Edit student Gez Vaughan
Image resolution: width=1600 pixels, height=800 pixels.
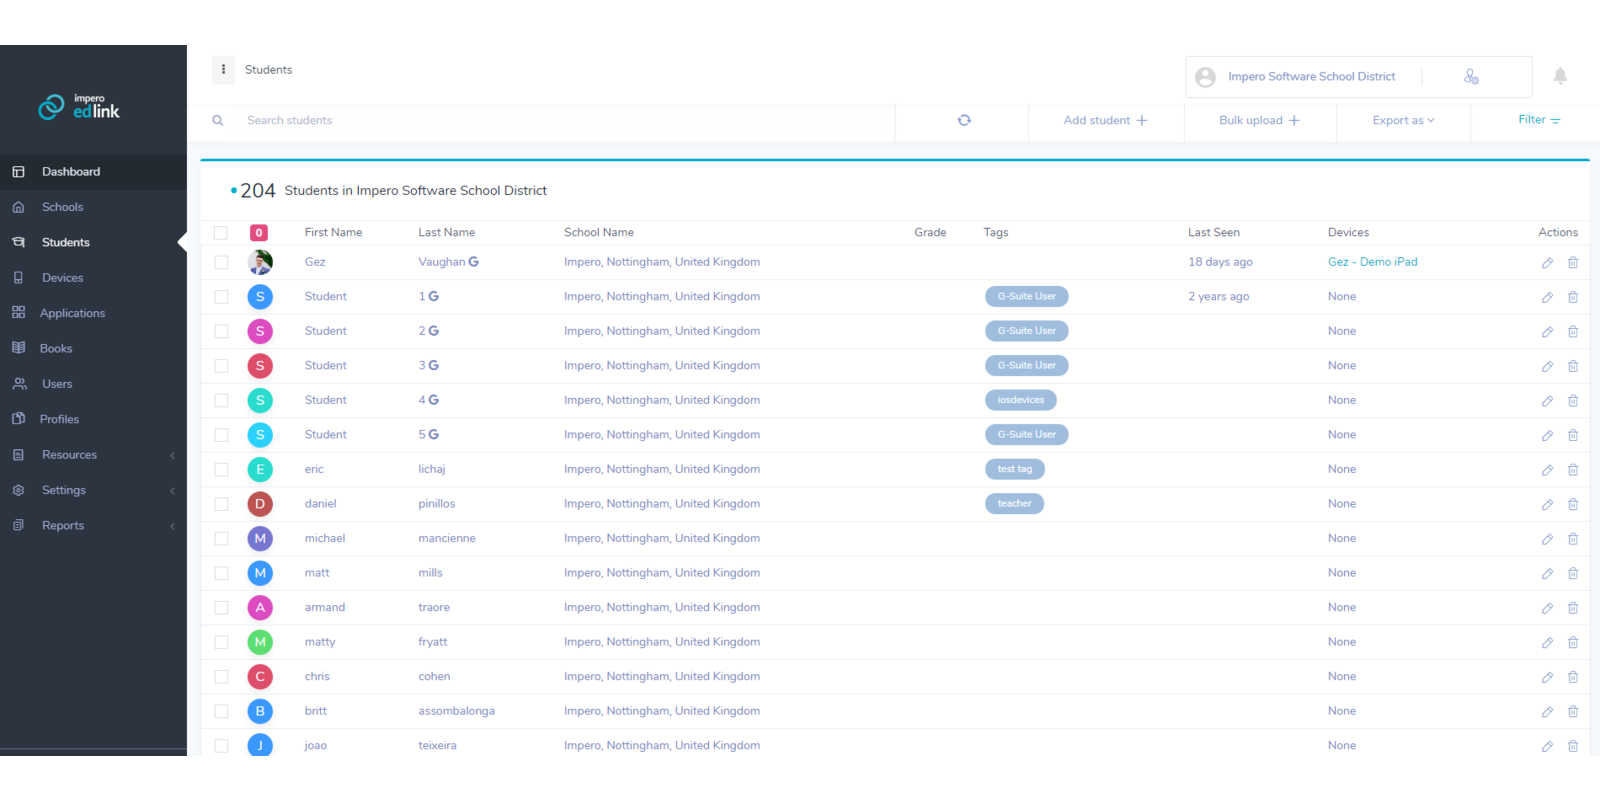tap(1547, 263)
